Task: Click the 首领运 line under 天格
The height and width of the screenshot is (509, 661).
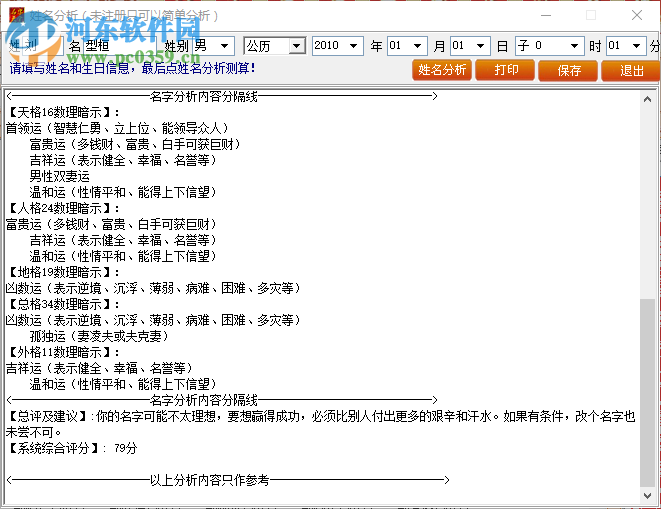Action: pos(117,128)
